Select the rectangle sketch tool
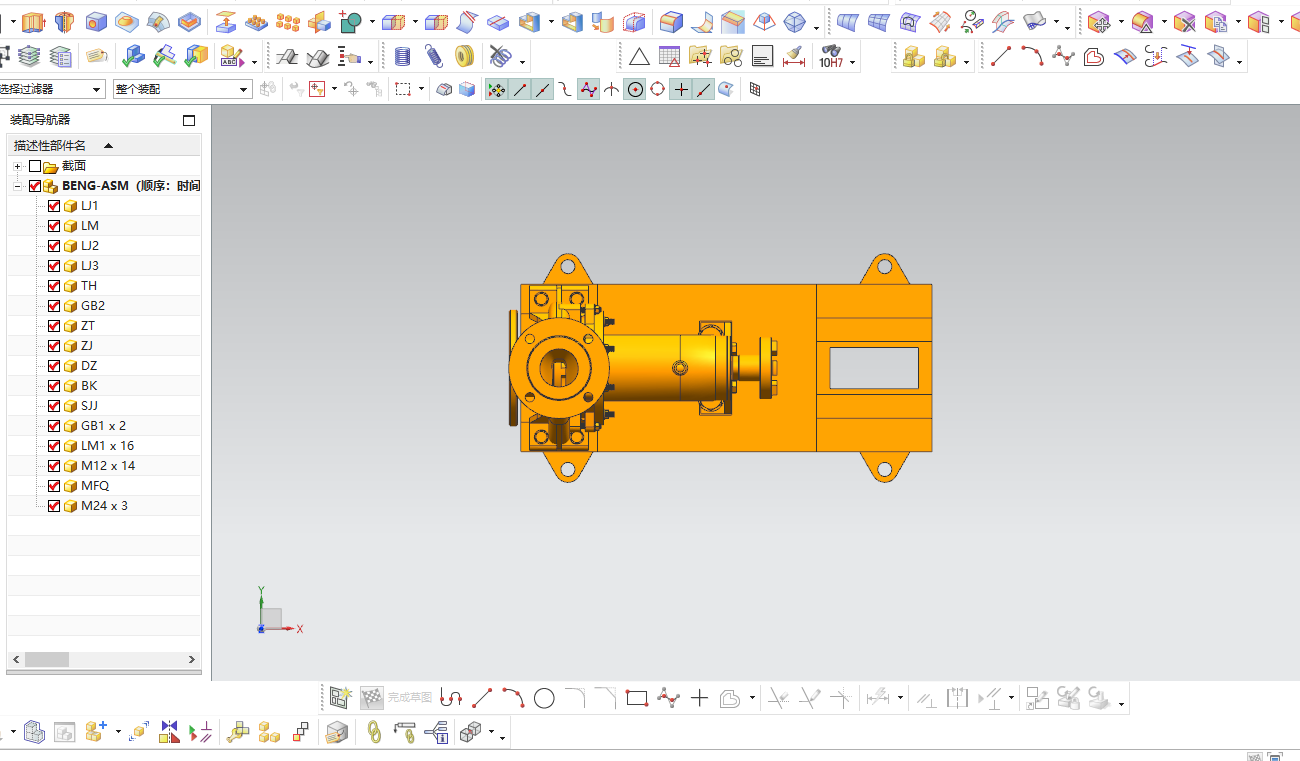Screen dimensions: 1300x761 coord(637,698)
